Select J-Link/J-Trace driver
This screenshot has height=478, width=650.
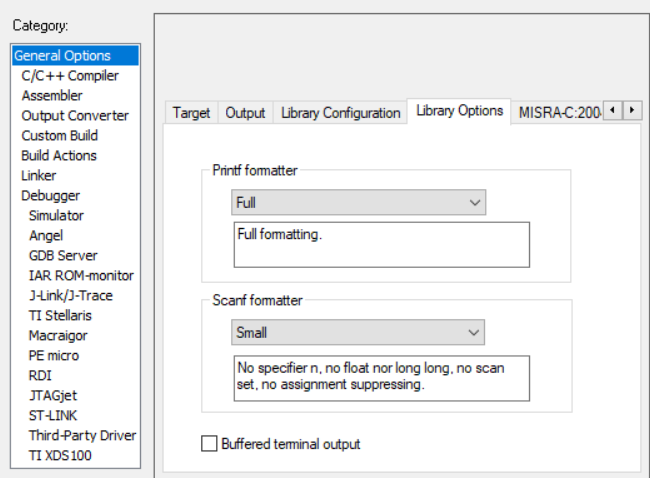71,295
